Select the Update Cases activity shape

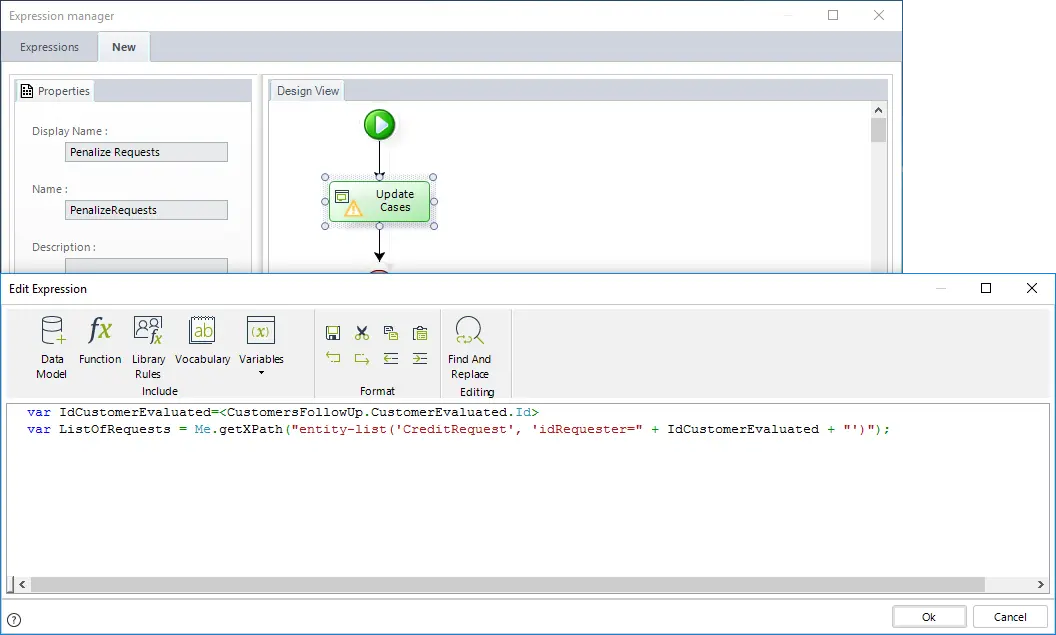(x=379, y=201)
